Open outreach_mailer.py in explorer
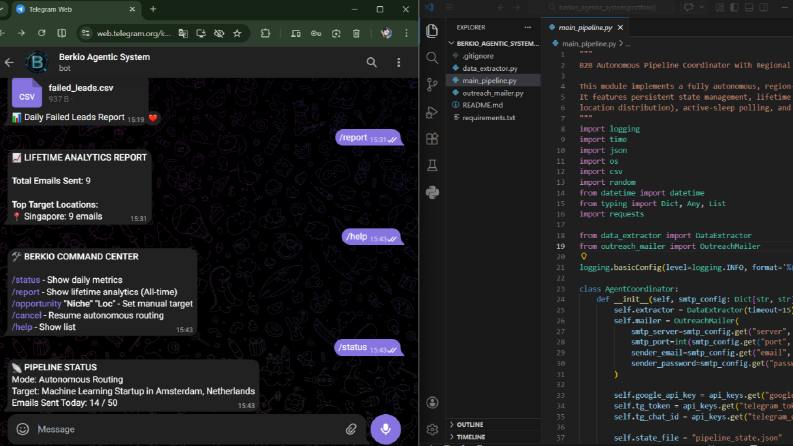The width and height of the screenshot is (793, 446). [493, 93]
